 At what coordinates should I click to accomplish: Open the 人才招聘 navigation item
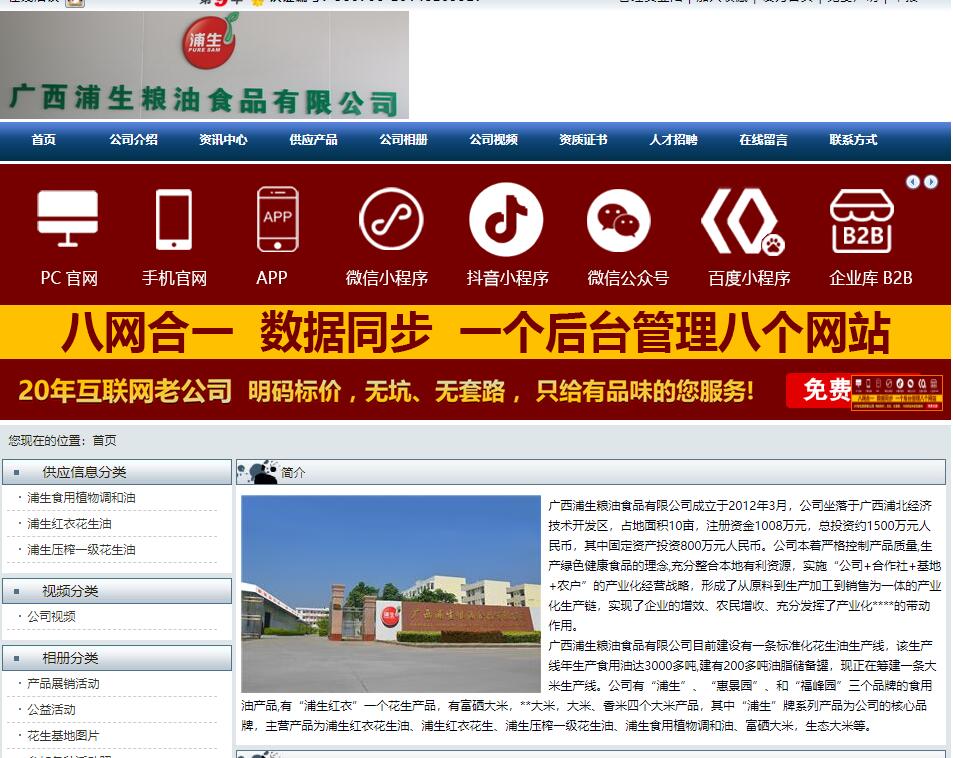(x=673, y=140)
